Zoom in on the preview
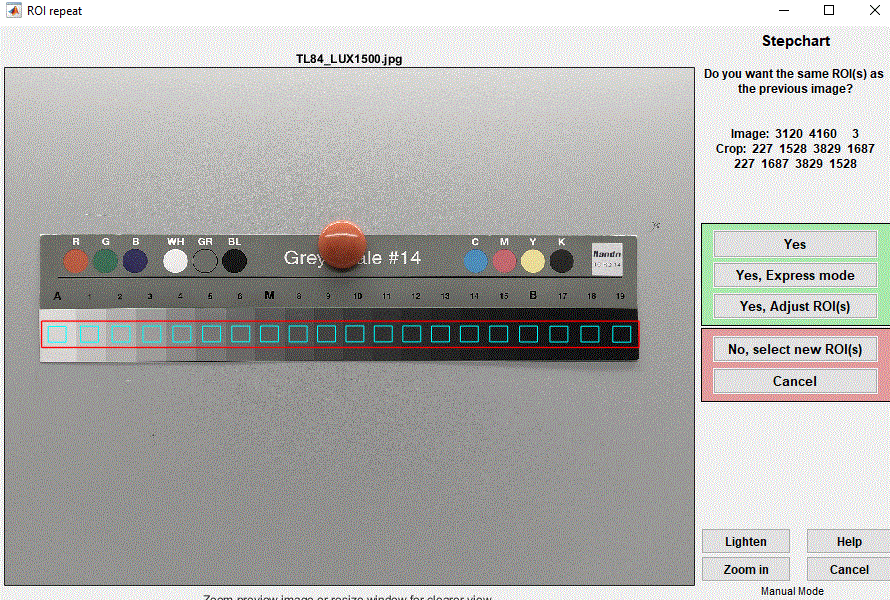Image resolution: width=890 pixels, height=600 pixels. coord(745,569)
